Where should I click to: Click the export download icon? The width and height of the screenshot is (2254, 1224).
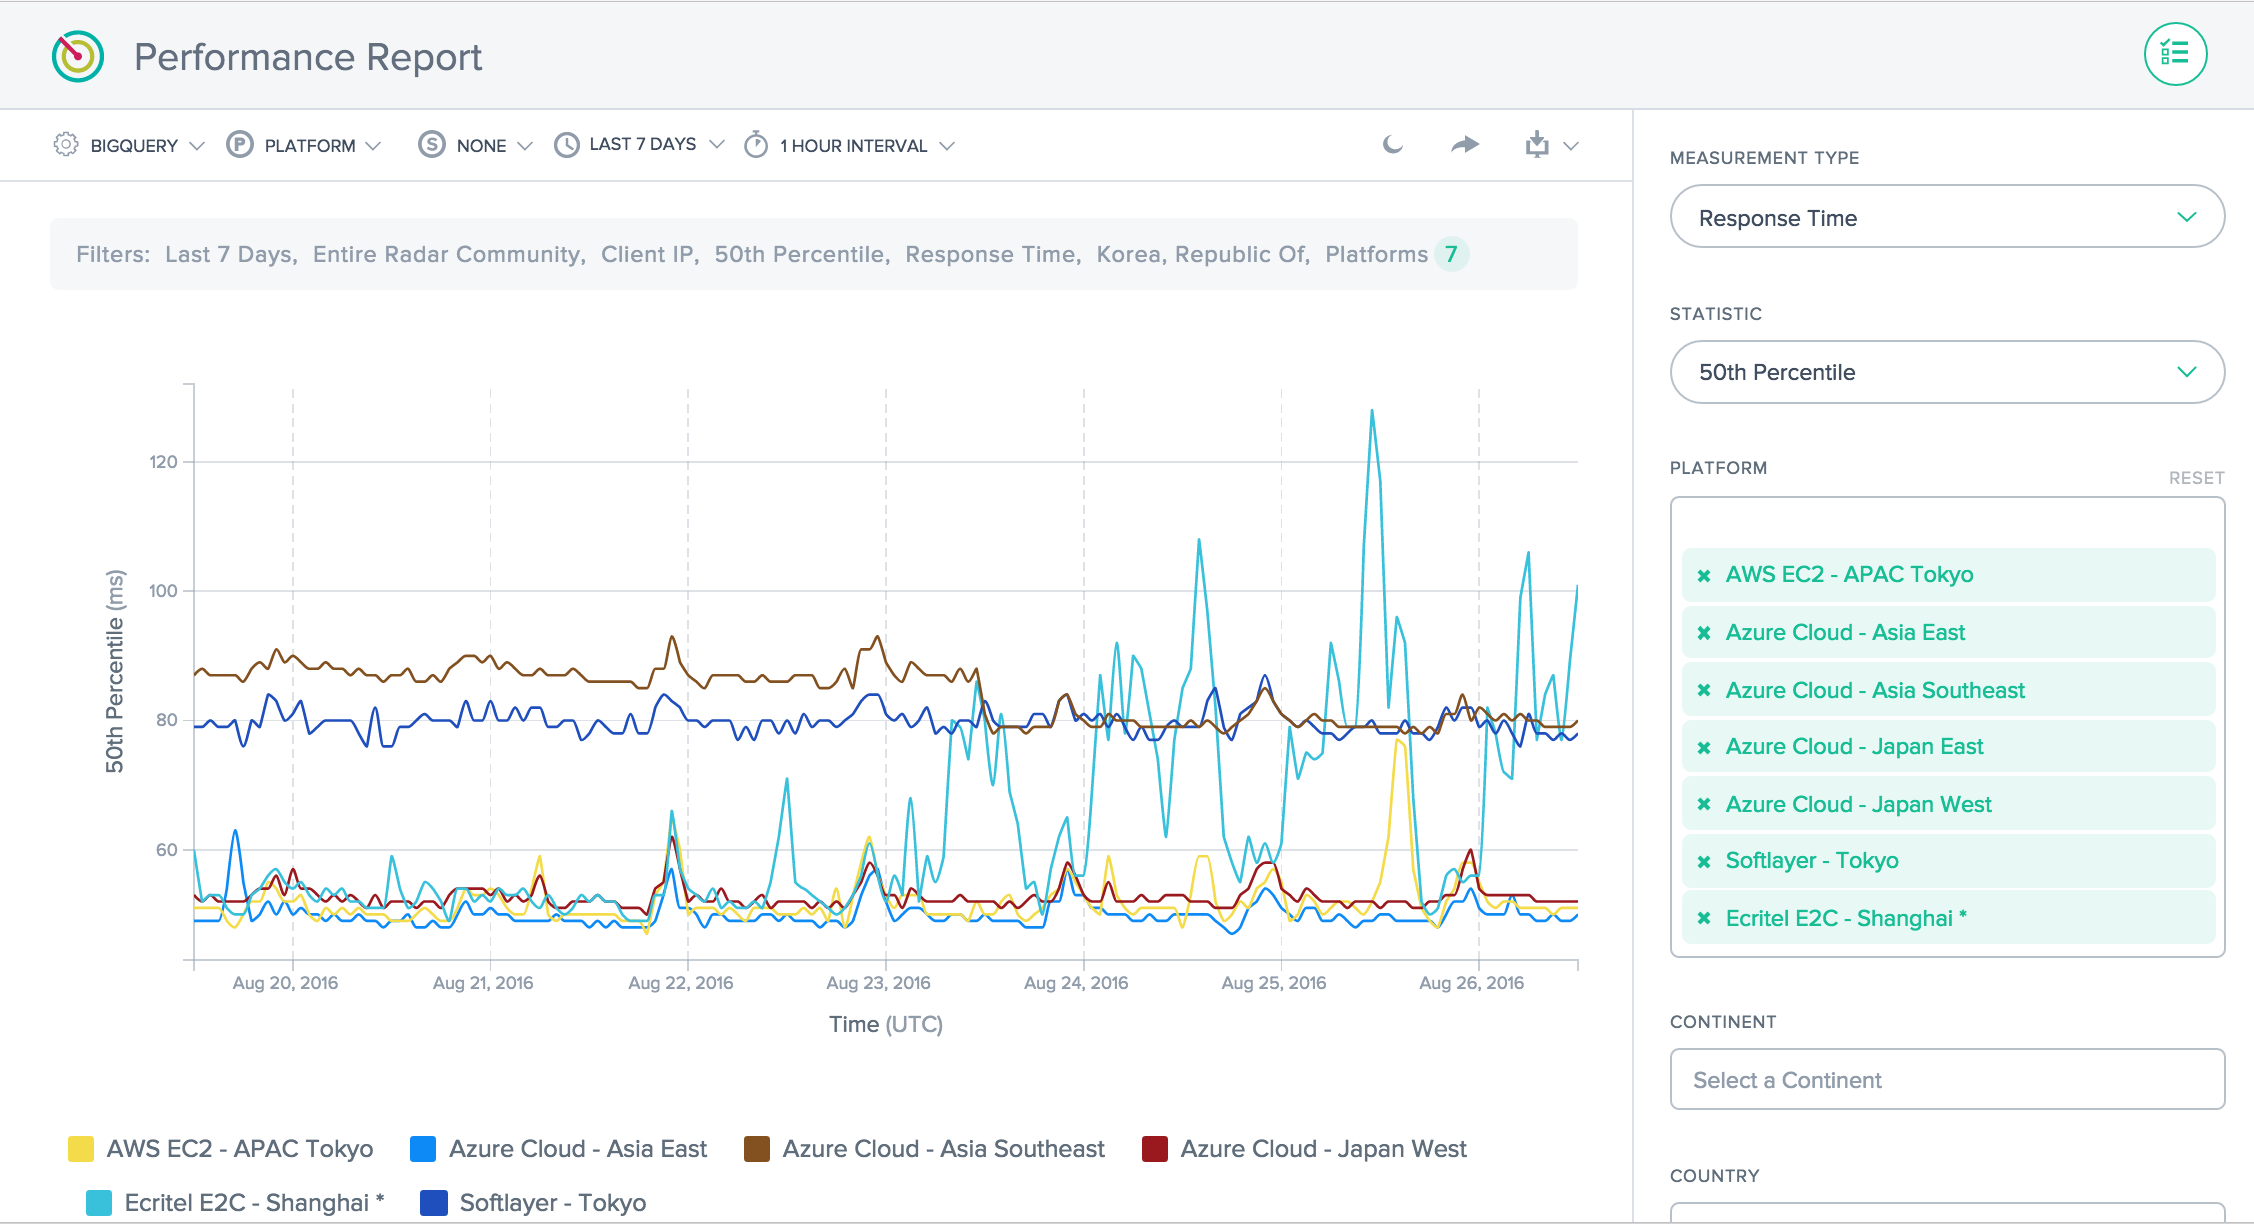[1538, 145]
